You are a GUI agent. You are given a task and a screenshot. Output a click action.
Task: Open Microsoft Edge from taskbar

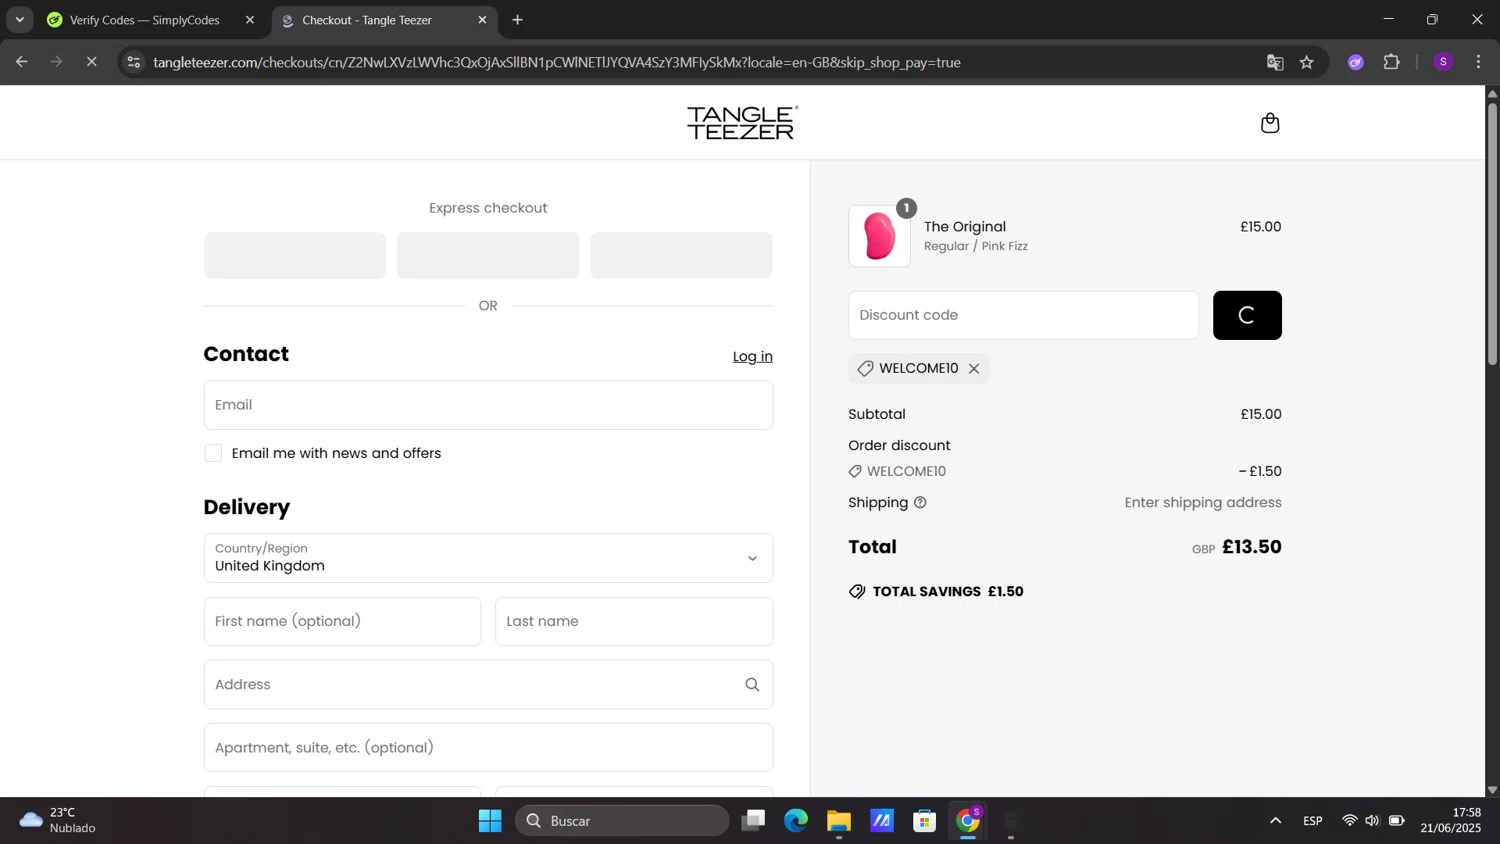796,821
